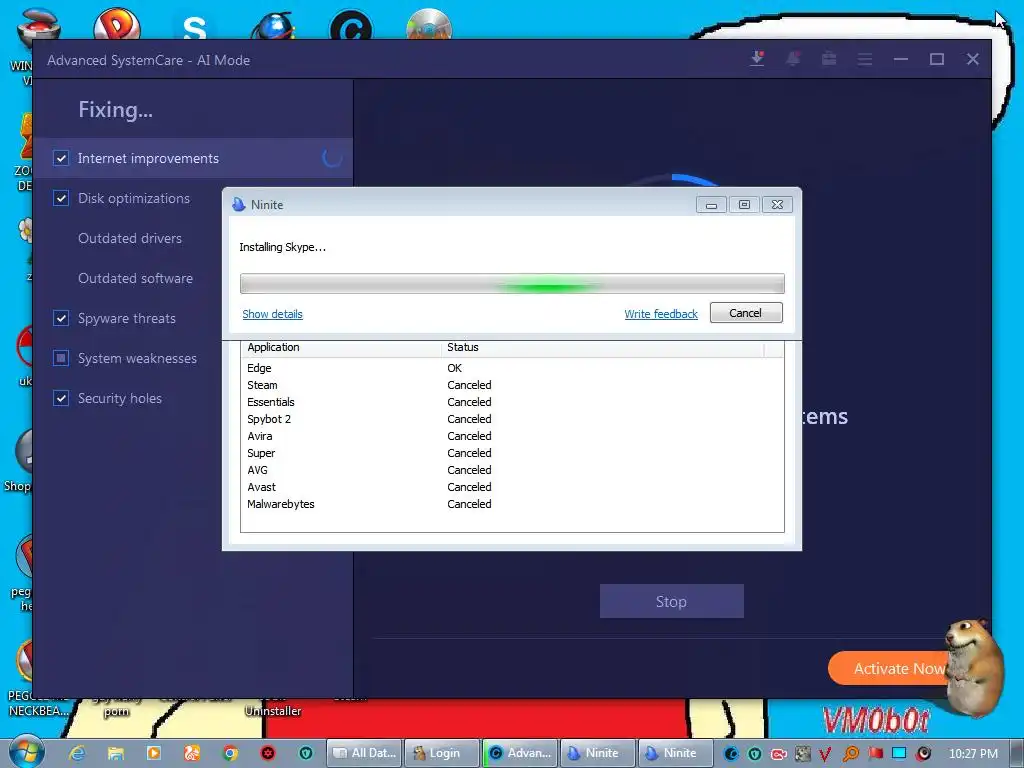
Task: Cancel the Ninite installation
Action: point(746,313)
